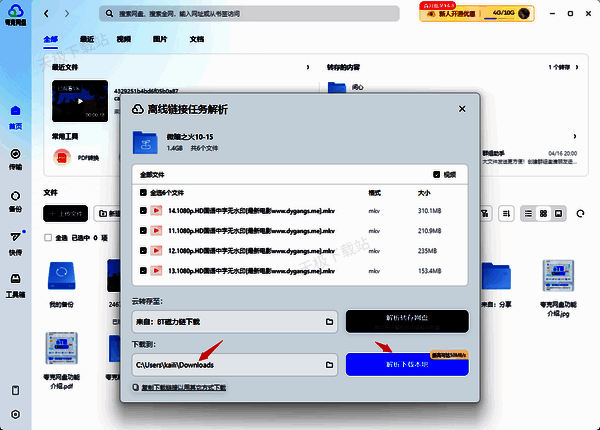Click folder icon in the 下载到 path field
This screenshot has height=430, width=600.
point(328,365)
